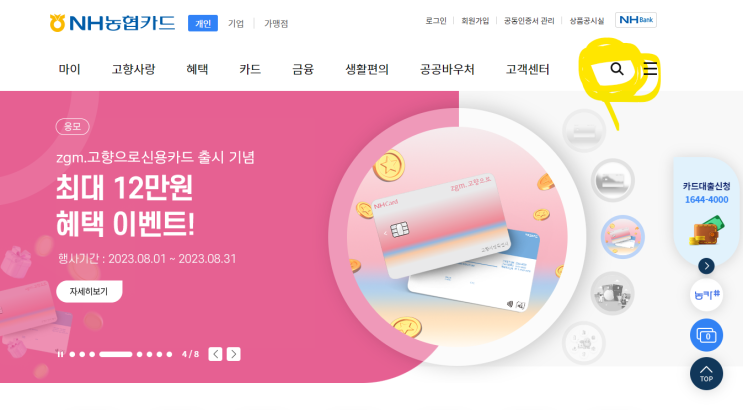Open the hamburger full menu
The height and width of the screenshot is (410, 743).
(x=650, y=69)
